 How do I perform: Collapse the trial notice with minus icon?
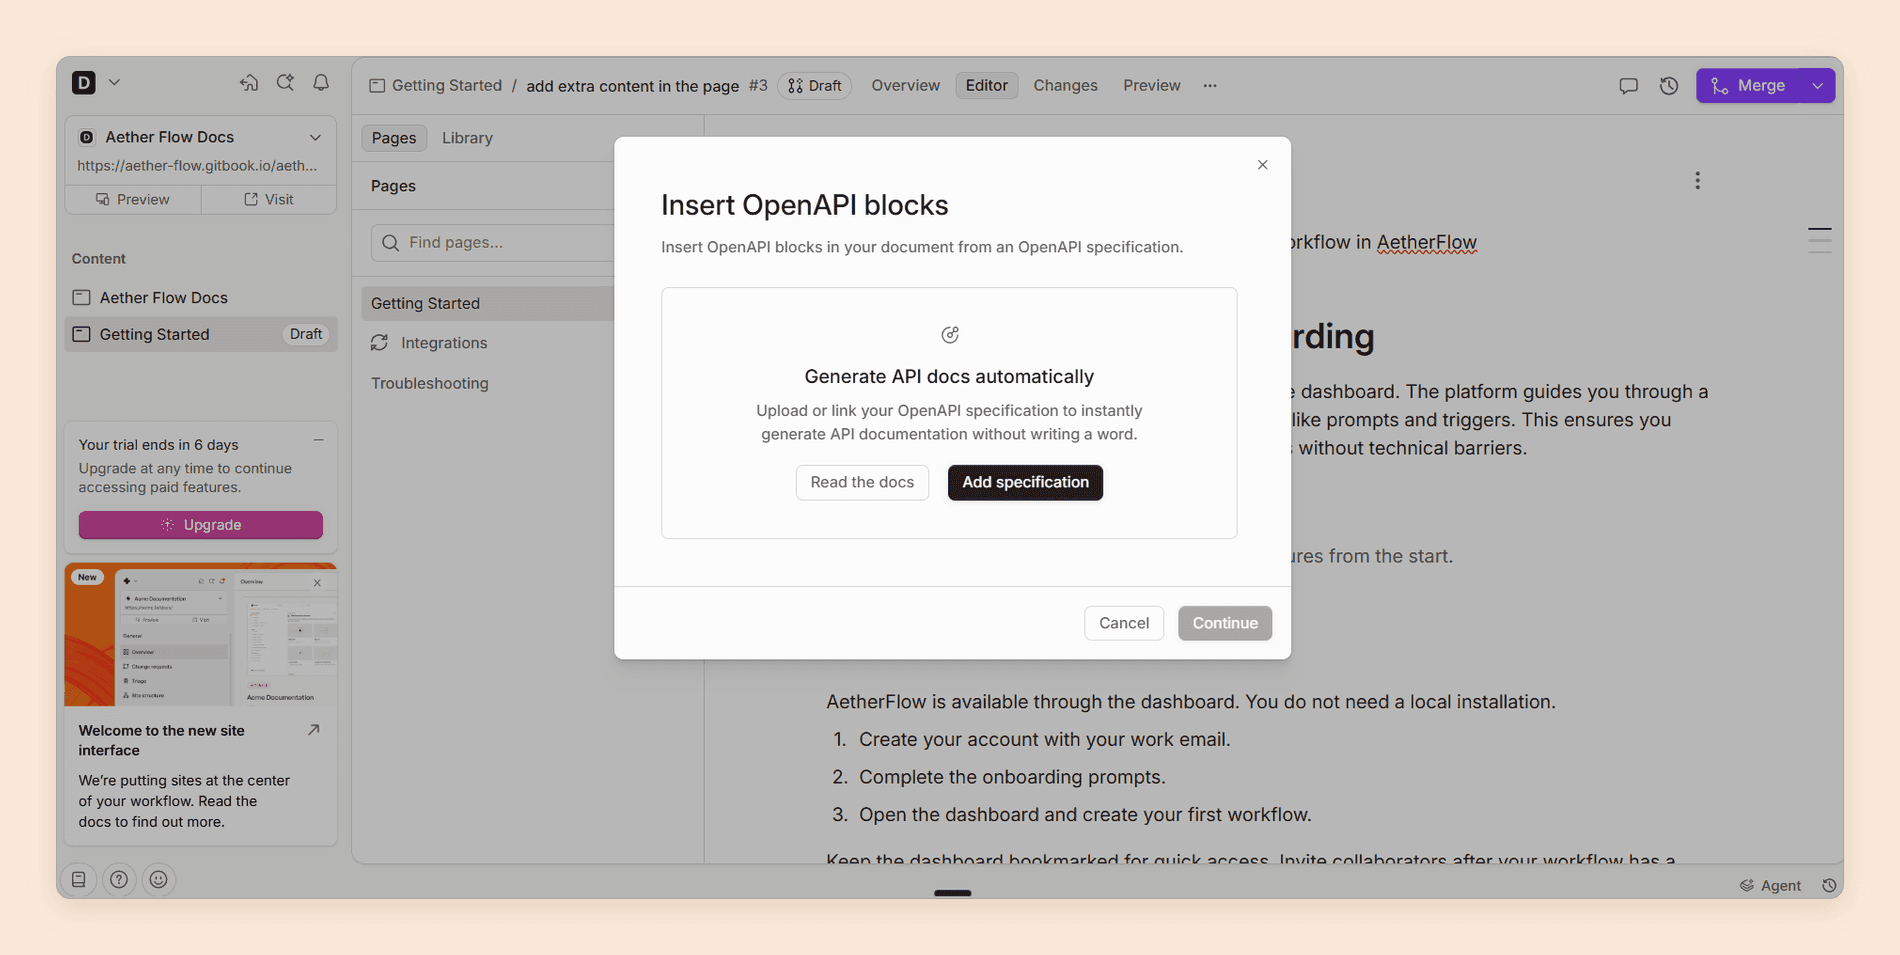tap(318, 440)
